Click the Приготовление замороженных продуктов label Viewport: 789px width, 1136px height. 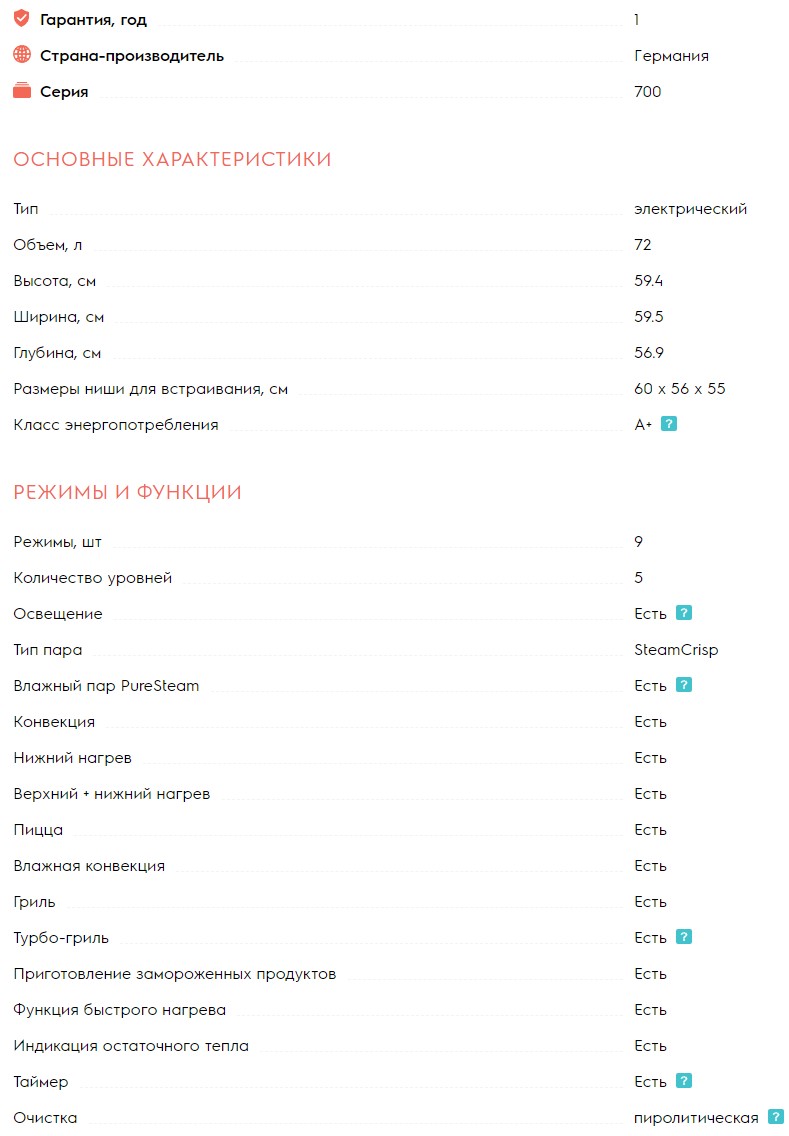(x=174, y=974)
